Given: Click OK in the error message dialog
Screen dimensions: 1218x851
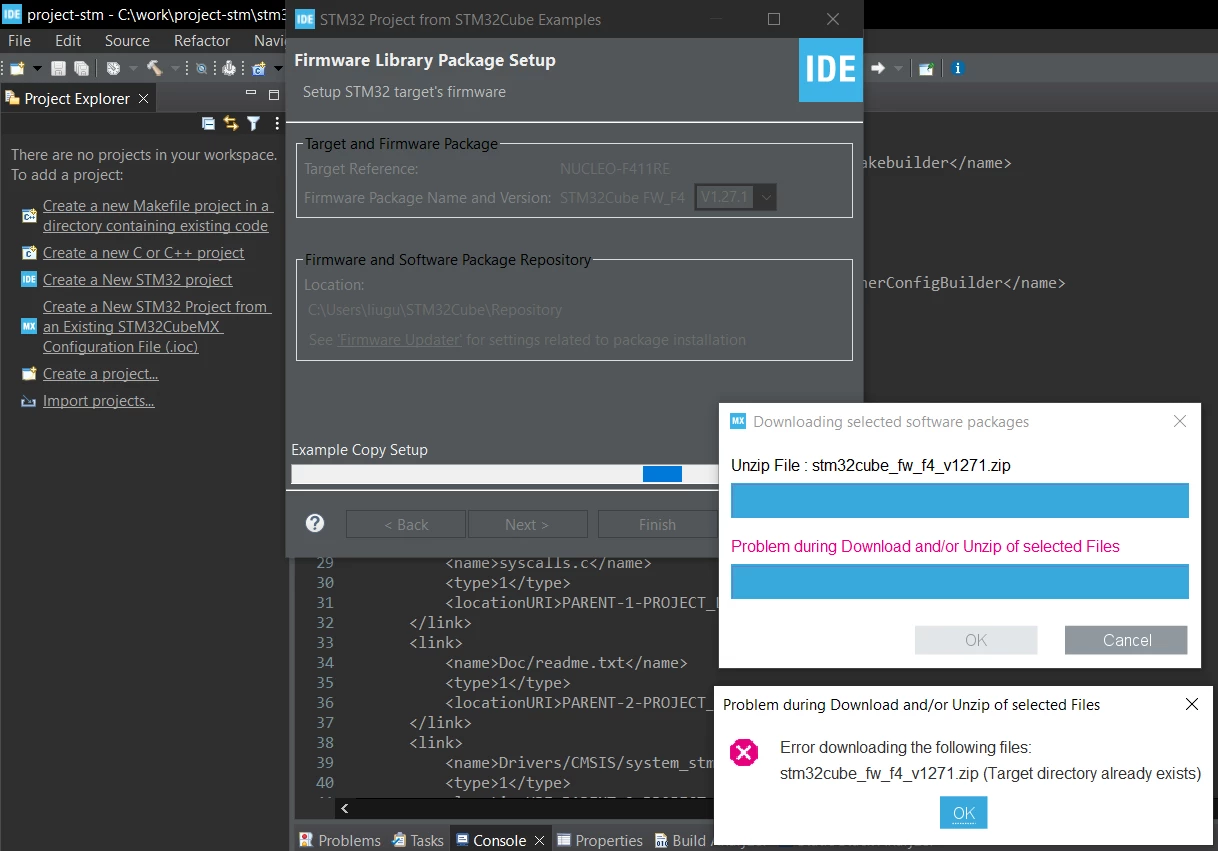Looking at the screenshot, I should click(964, 813).
